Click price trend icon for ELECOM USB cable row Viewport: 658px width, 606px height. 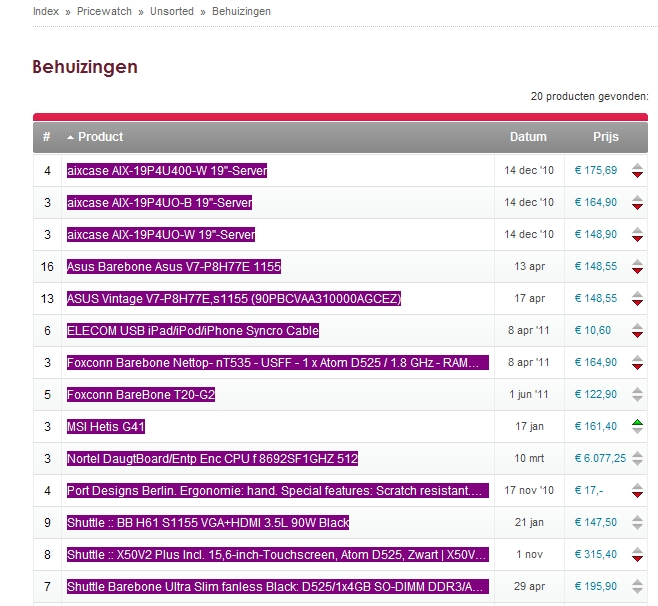click(637, 331)
